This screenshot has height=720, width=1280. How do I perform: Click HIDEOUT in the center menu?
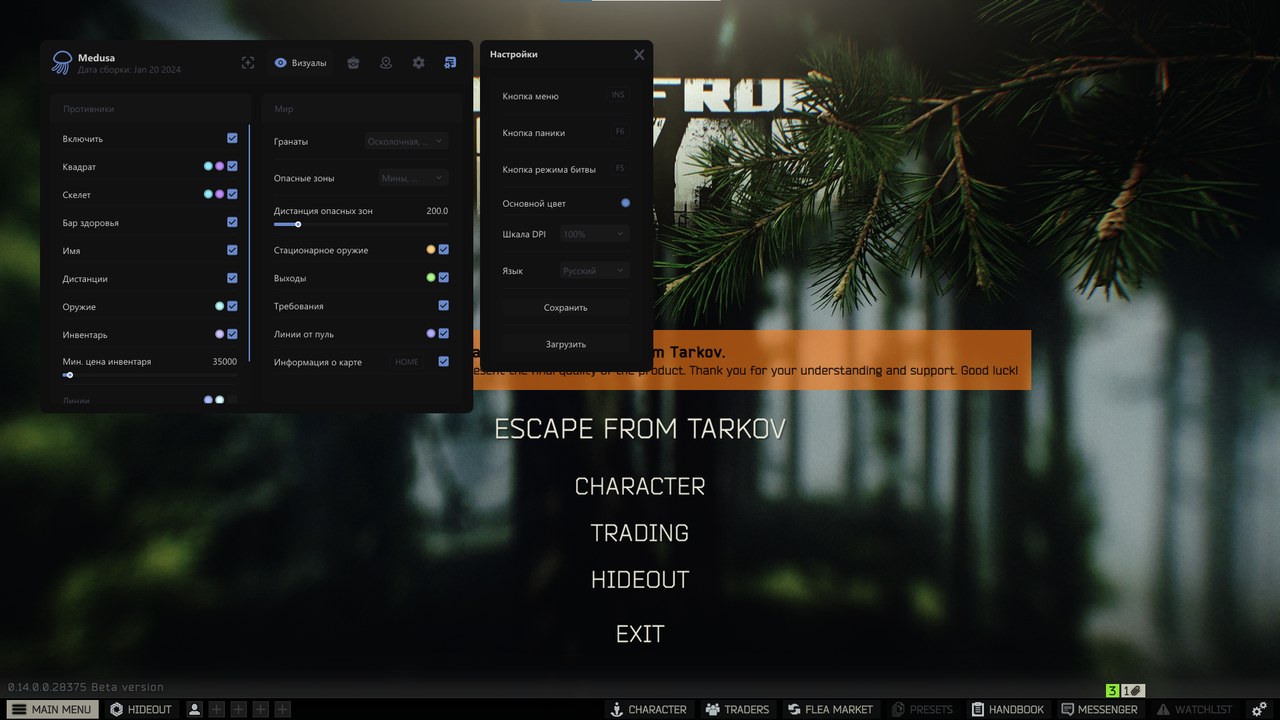[x=640, y=580]
